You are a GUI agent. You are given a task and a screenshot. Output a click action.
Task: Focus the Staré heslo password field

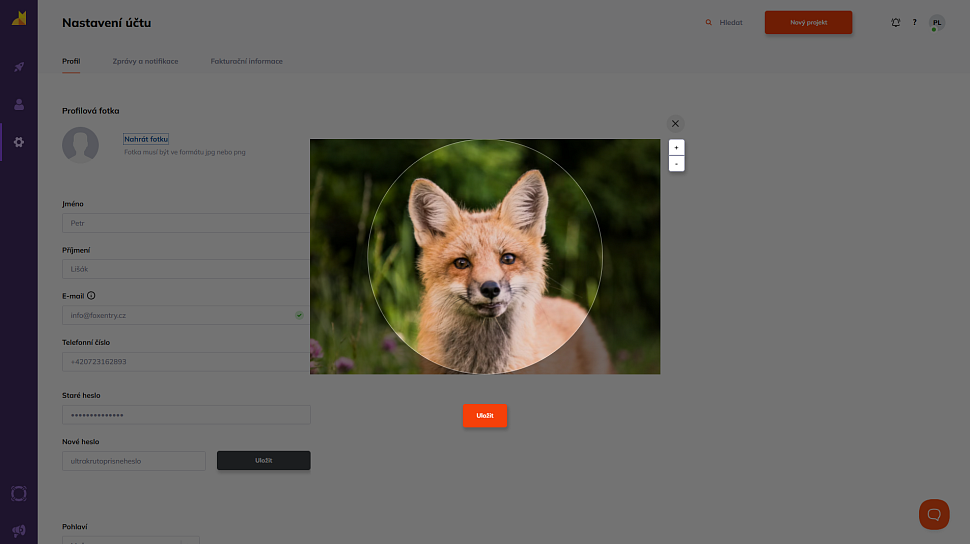click(x=186, y=415)
